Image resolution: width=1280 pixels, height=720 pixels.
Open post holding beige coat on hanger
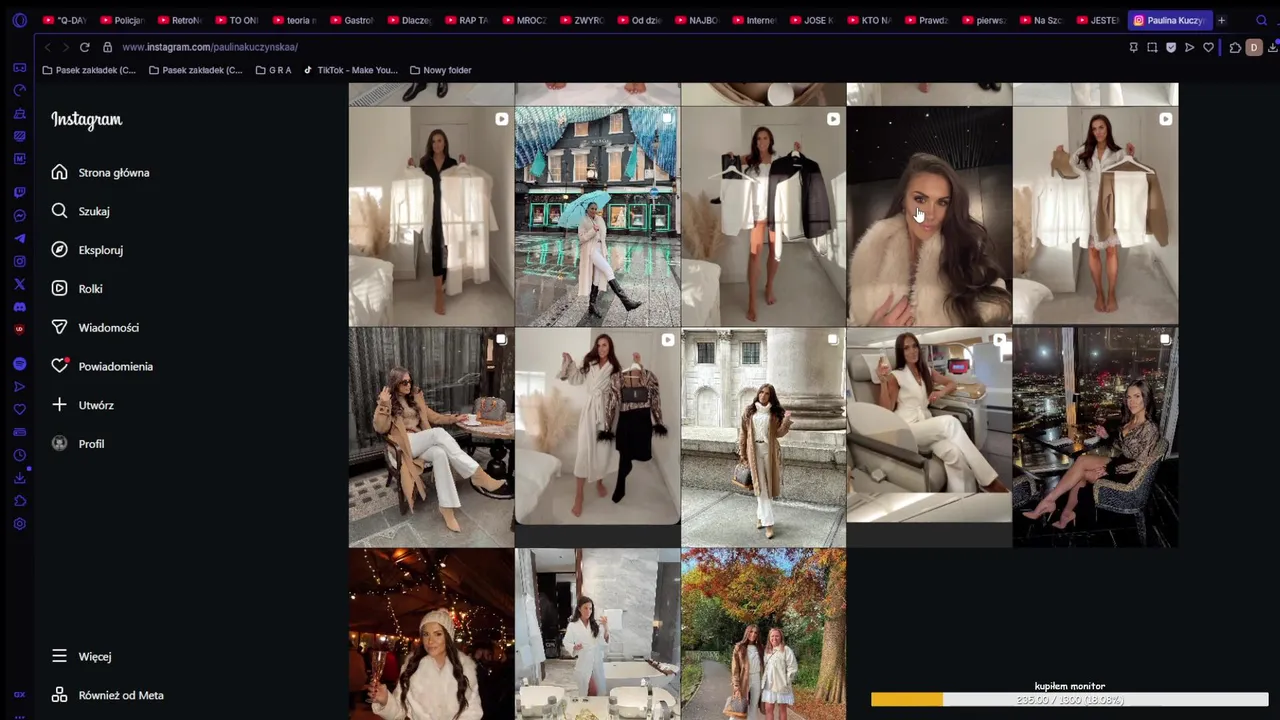pos(1095,216)
